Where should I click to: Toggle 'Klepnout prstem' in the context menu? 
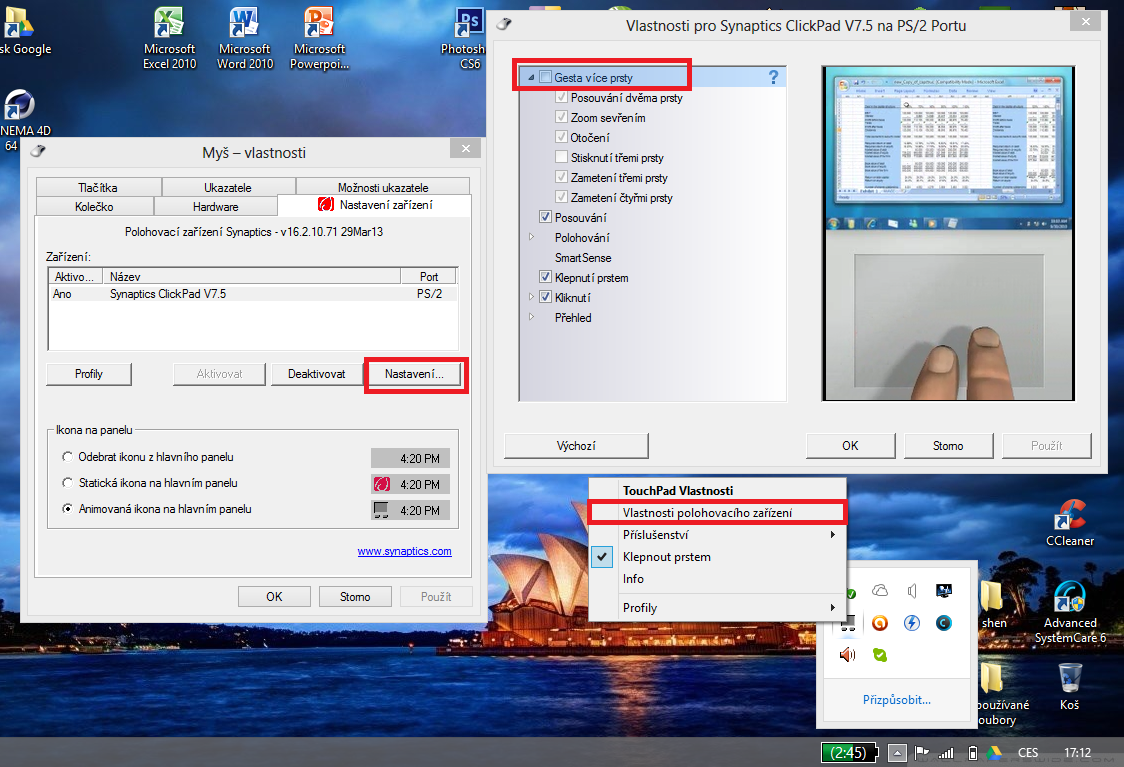(x=717, y=557)
